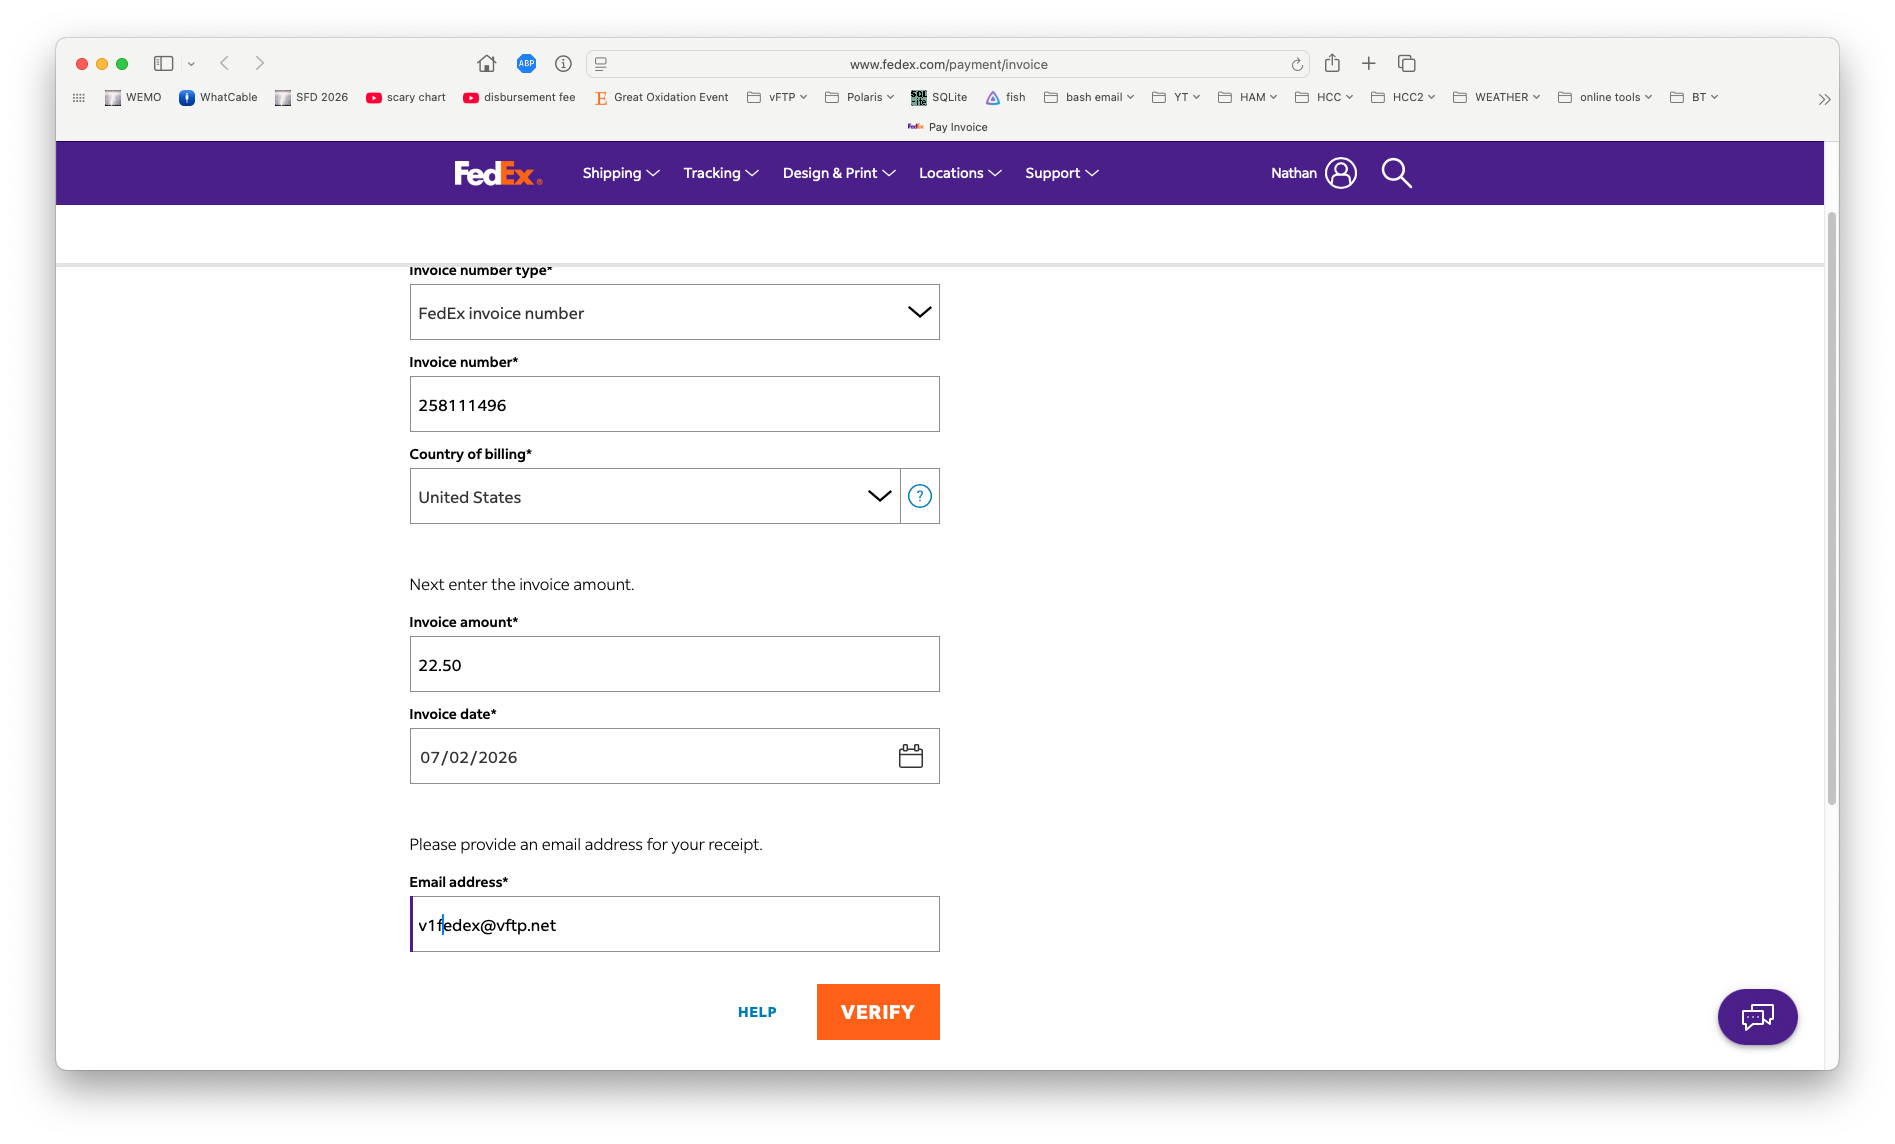The width and height of the screenshot is (1895, 1144).
Task: Click the Safari share icon
Action: (x=1332, y=63)
